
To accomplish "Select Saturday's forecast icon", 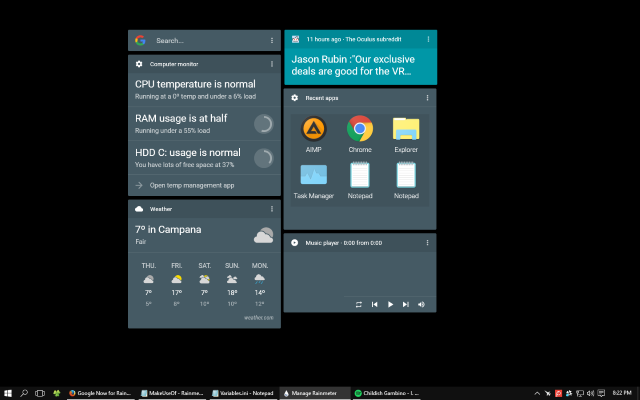I will [204, 279].
